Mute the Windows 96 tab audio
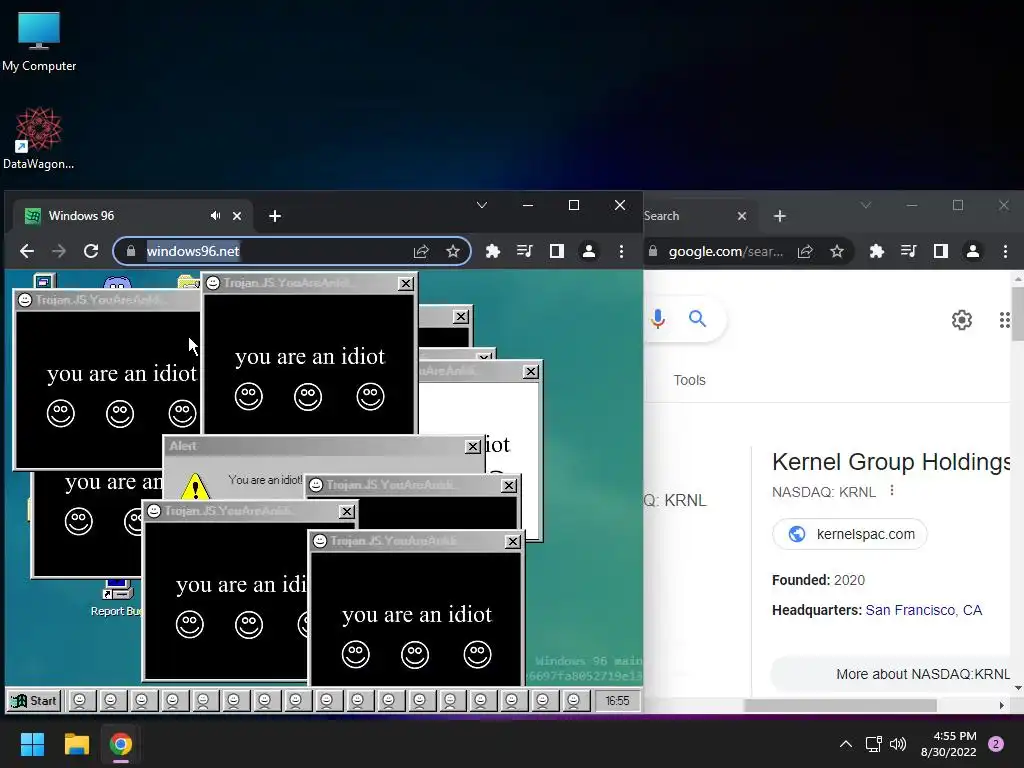The width and height of the screenshot is (1024, 768). pyautogui.click(x=215, y=216)
